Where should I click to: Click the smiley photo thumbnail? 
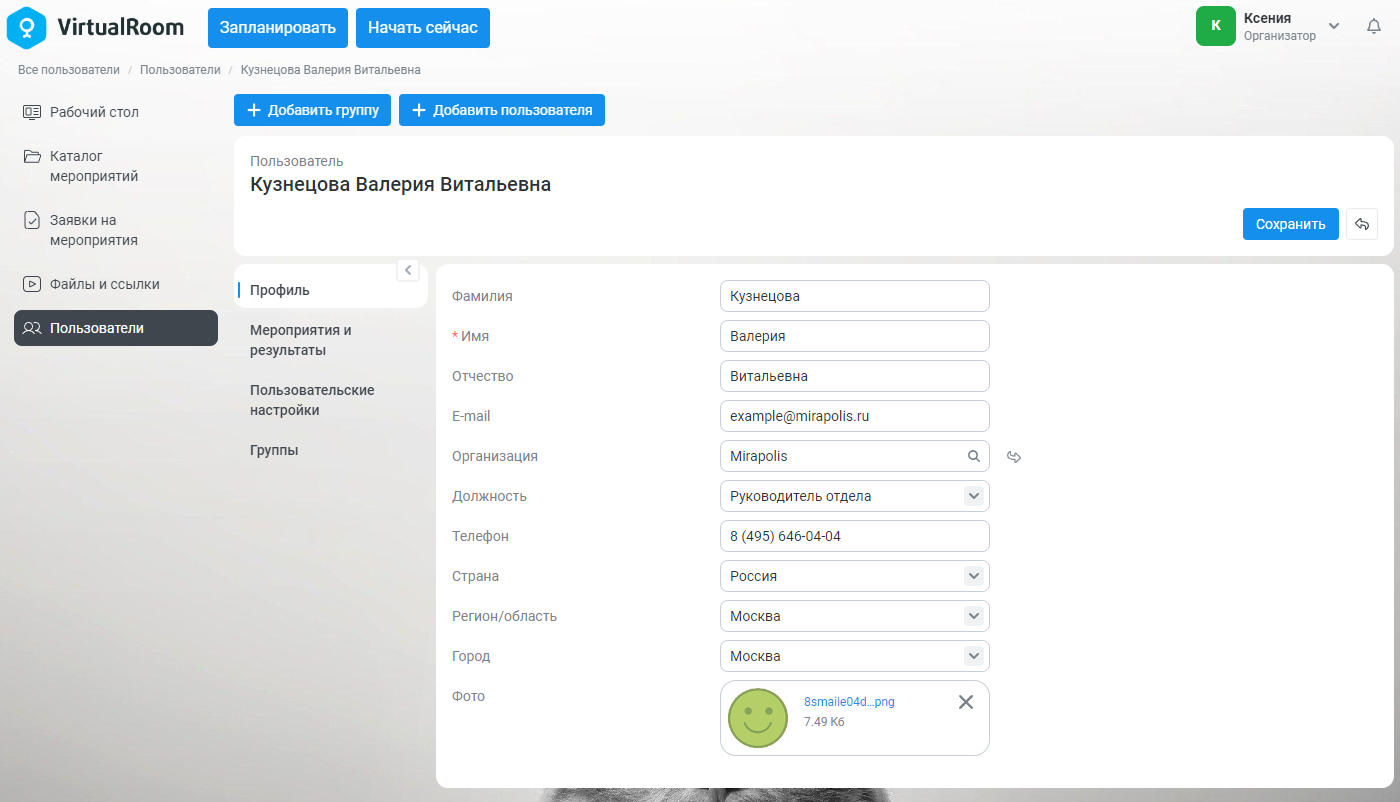coord(758,718)
